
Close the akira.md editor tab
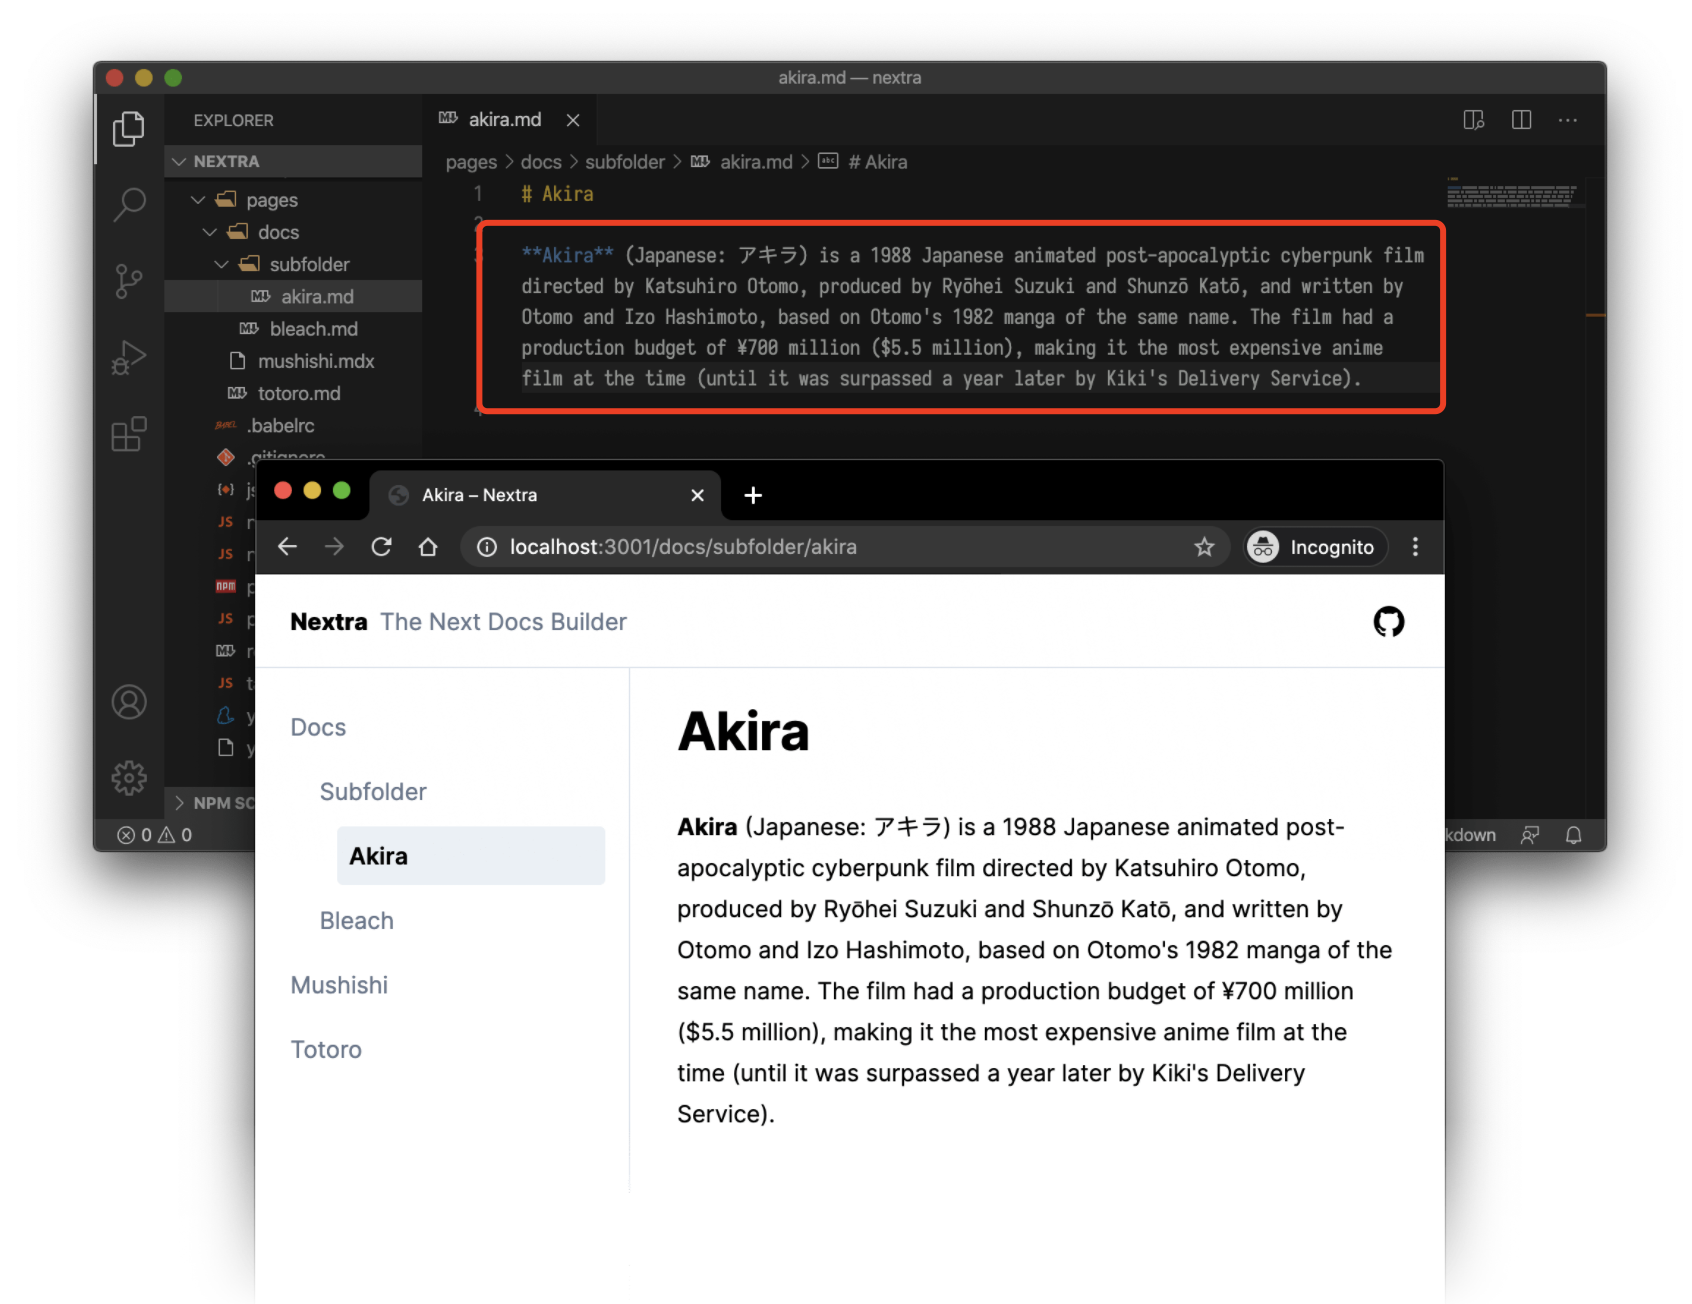click(573, 120)
